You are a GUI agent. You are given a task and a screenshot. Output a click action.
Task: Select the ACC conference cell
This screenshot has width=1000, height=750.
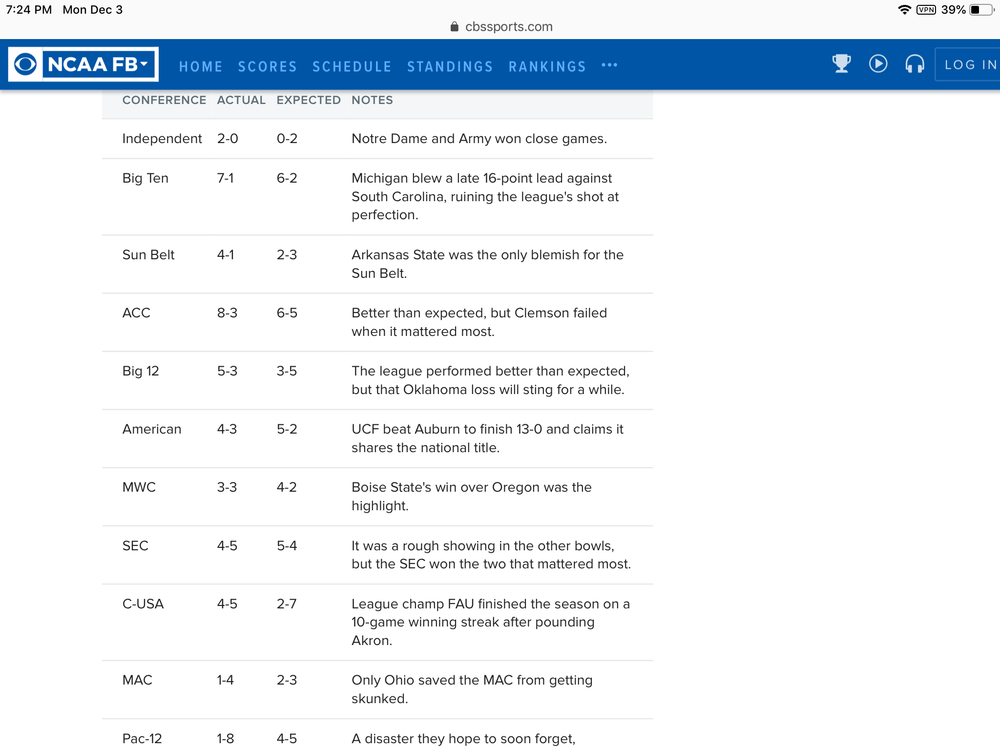click(x=136, y=312)
